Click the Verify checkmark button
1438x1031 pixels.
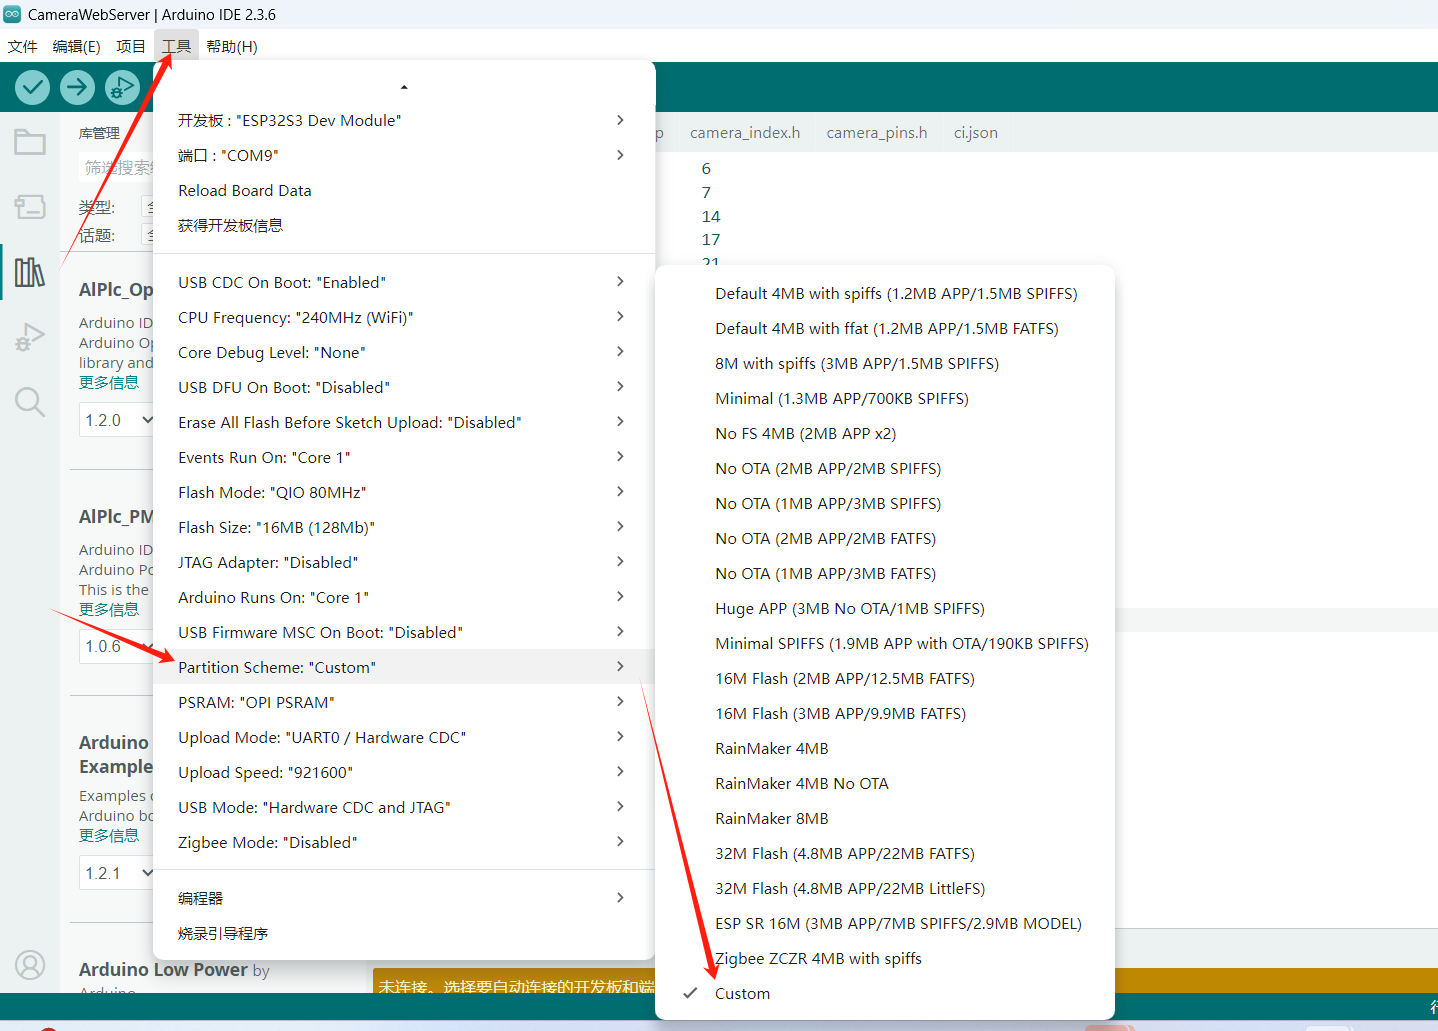(x=33, y=88)
